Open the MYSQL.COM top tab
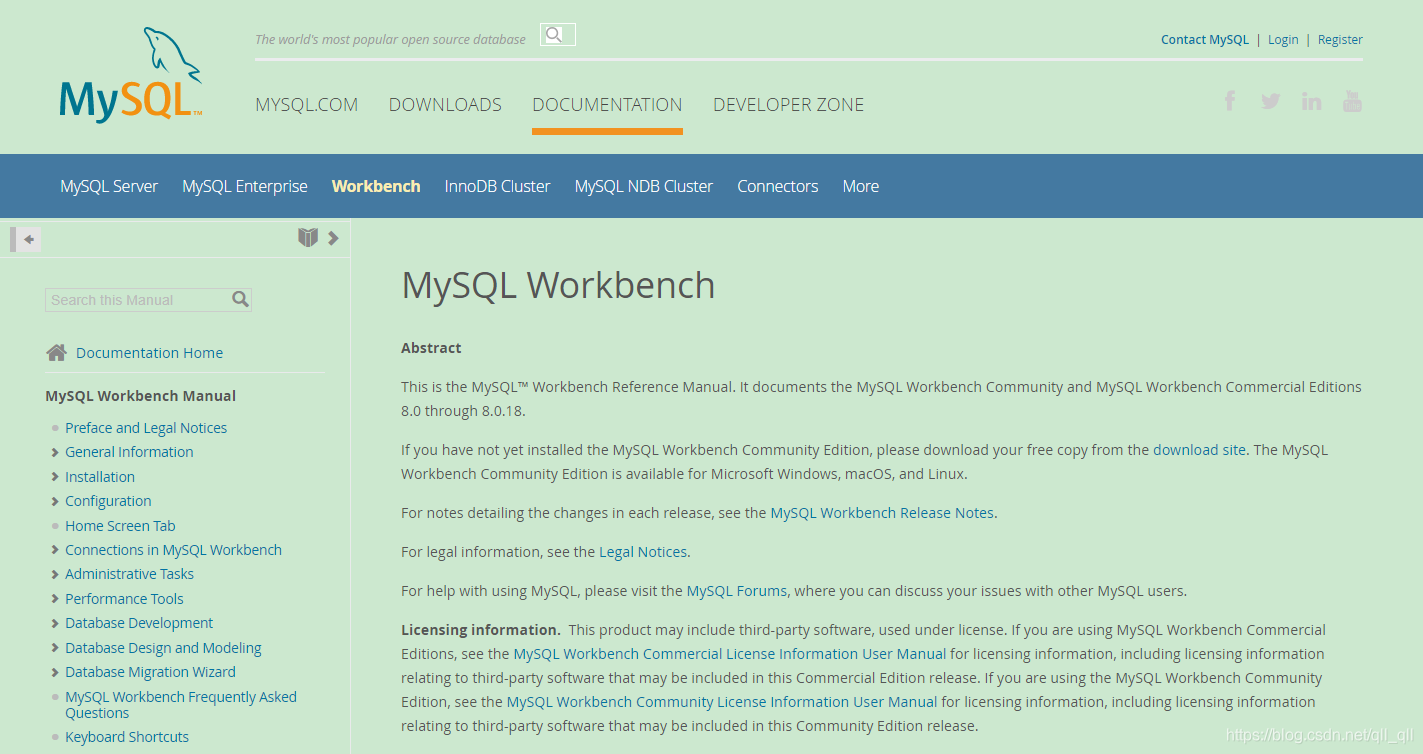 306,104
